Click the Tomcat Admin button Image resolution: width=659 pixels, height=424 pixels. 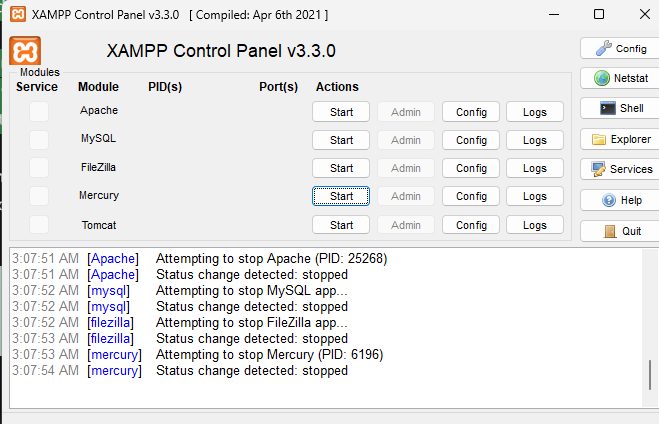pos(406,225)
